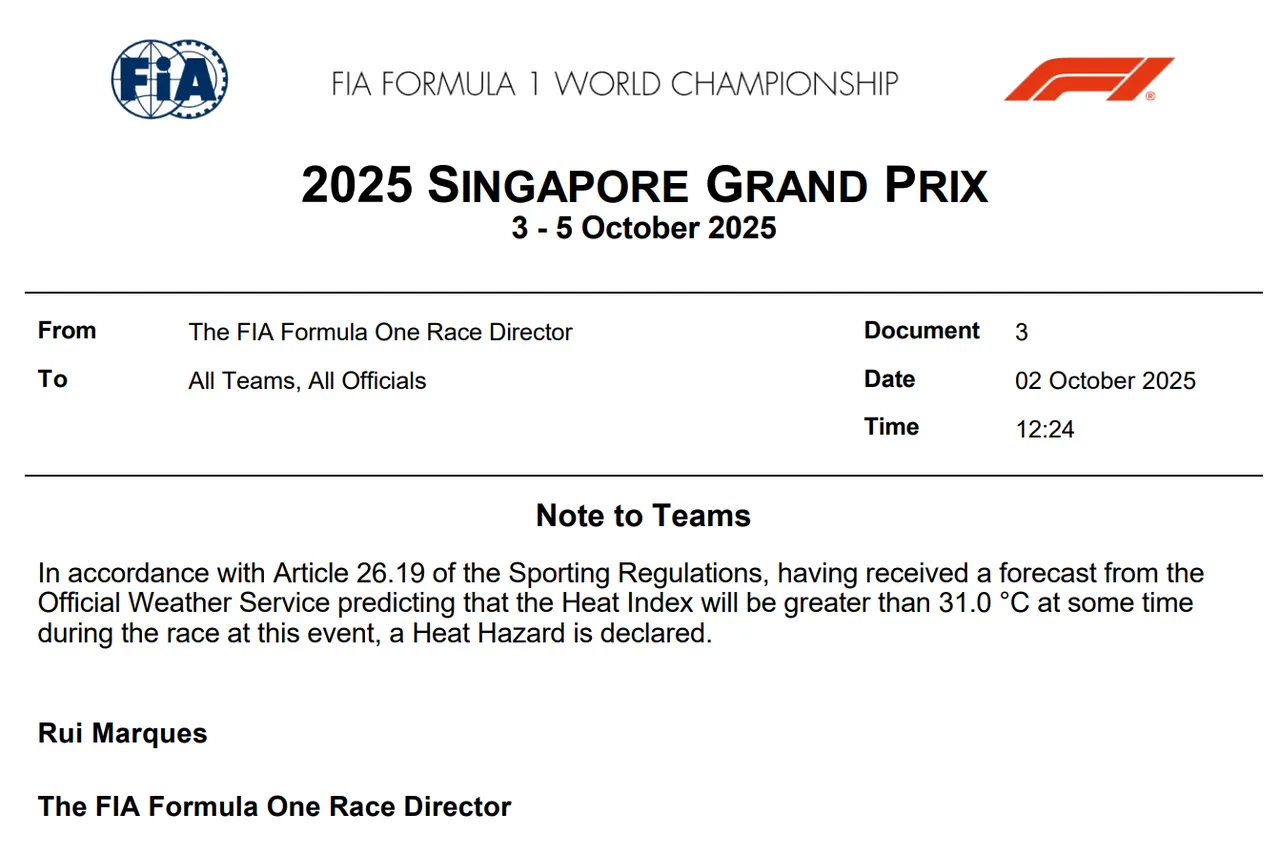Click the bold Document label

[921, 331]
